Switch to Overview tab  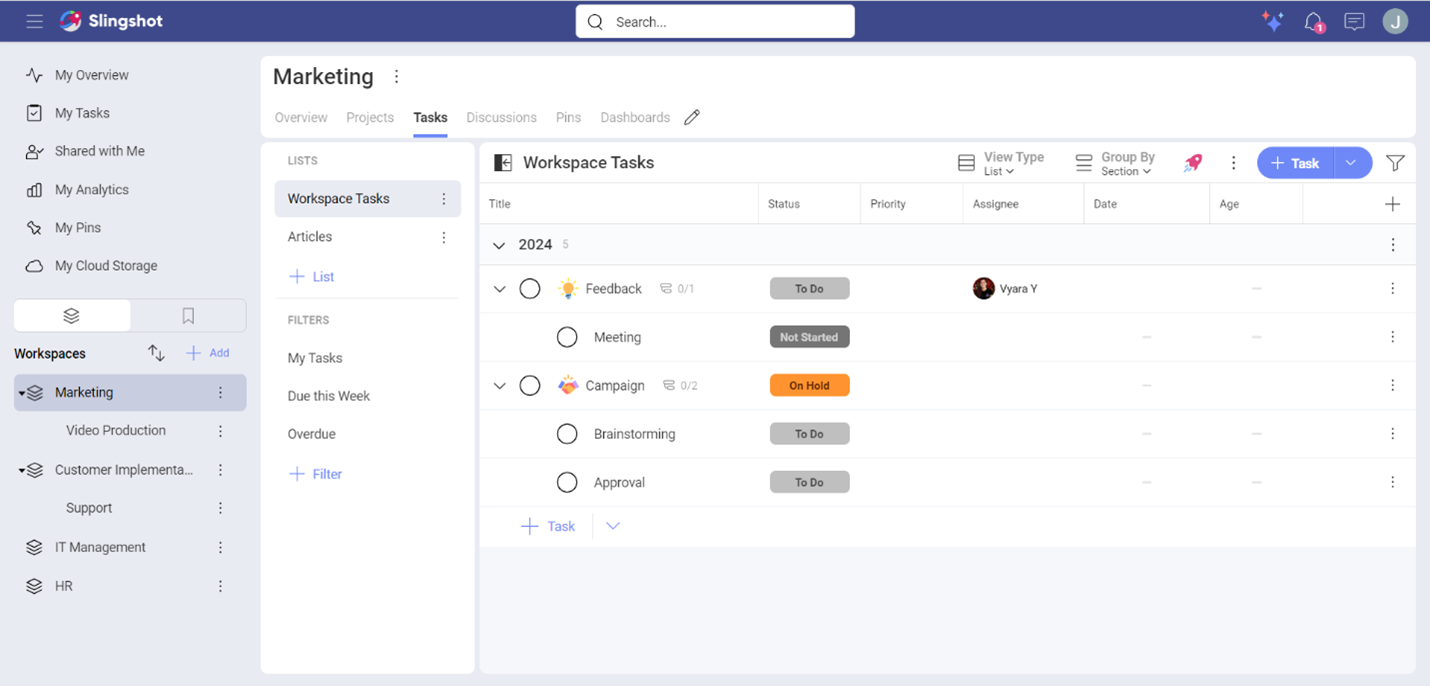301,118
